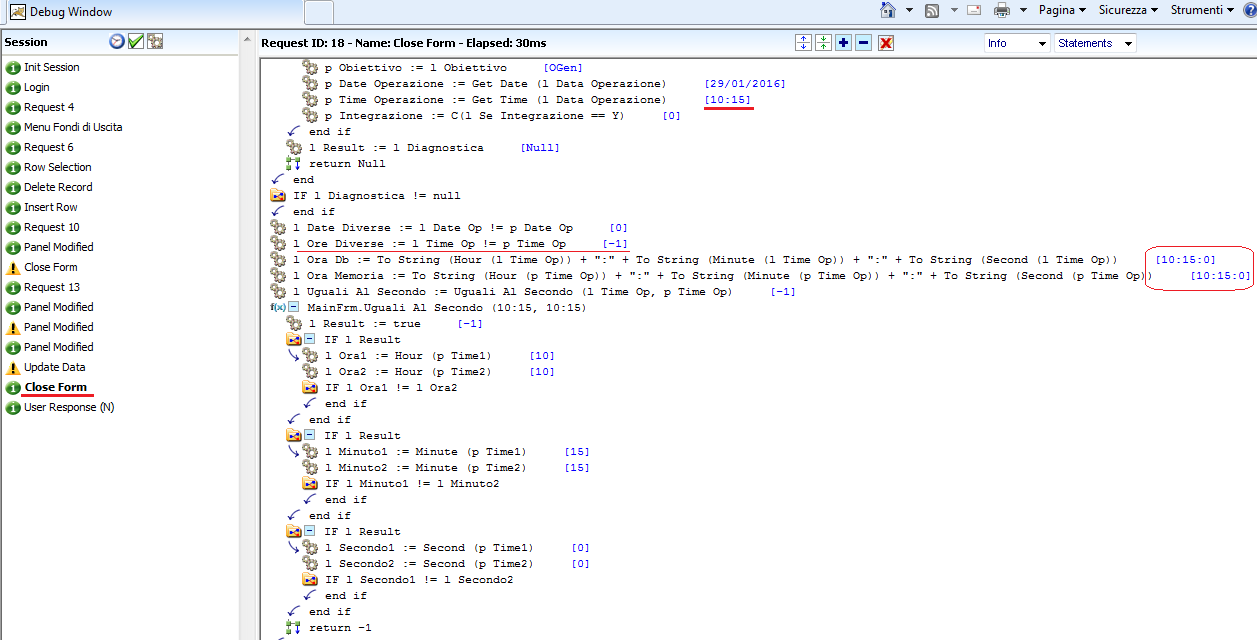This screenshot has width=1257, height=640.
Task: Click the blue minus icon in request toolbar
Action: point(864,42)
